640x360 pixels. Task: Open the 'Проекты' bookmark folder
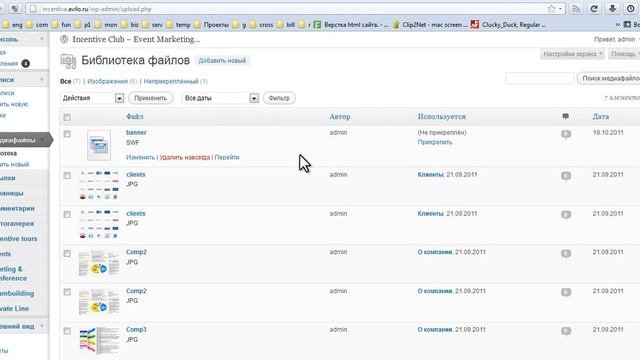coord(211,25)
